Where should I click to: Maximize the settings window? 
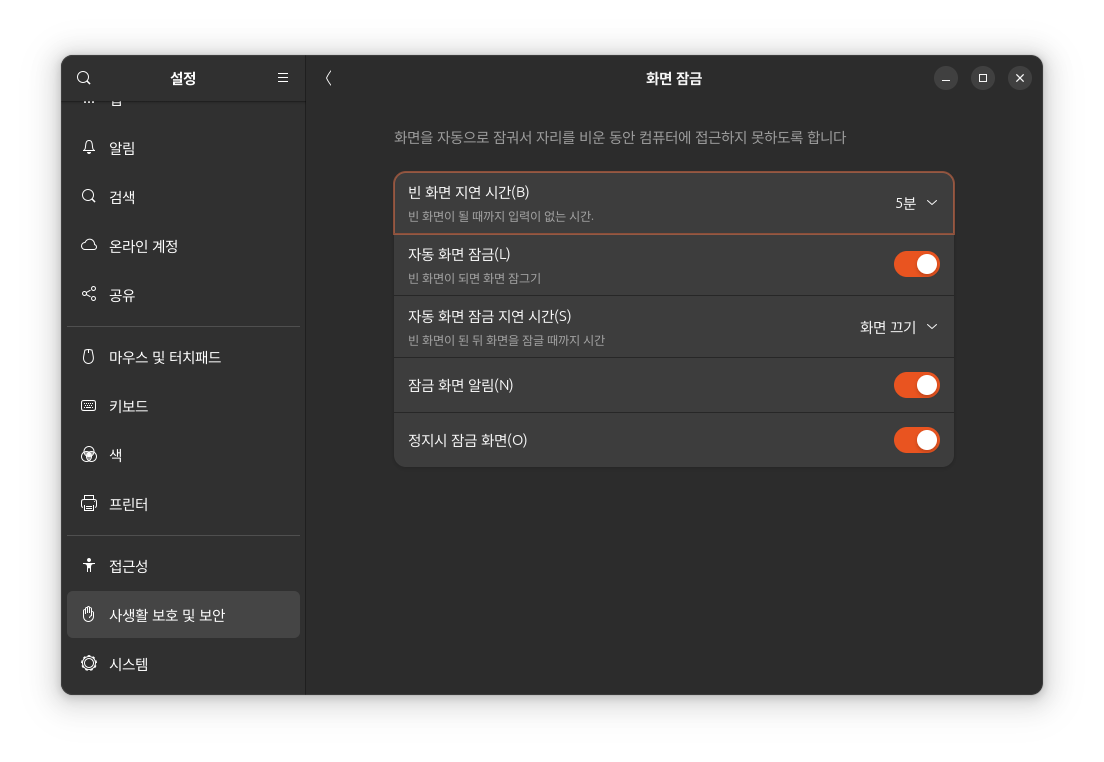coord(983,78)
